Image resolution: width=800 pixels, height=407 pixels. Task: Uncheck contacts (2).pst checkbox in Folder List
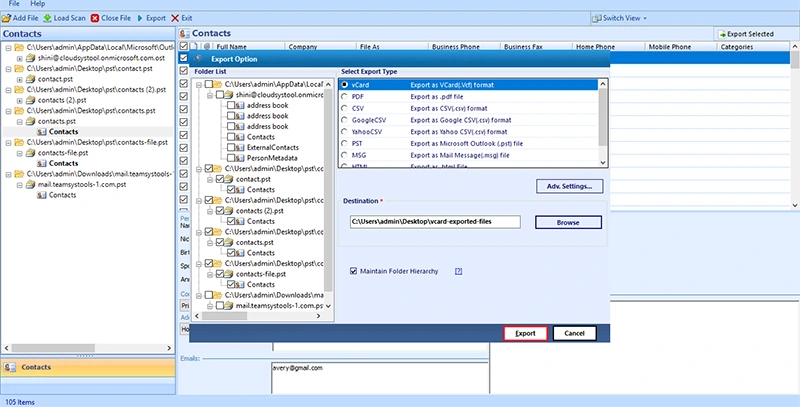coord(220,211)
